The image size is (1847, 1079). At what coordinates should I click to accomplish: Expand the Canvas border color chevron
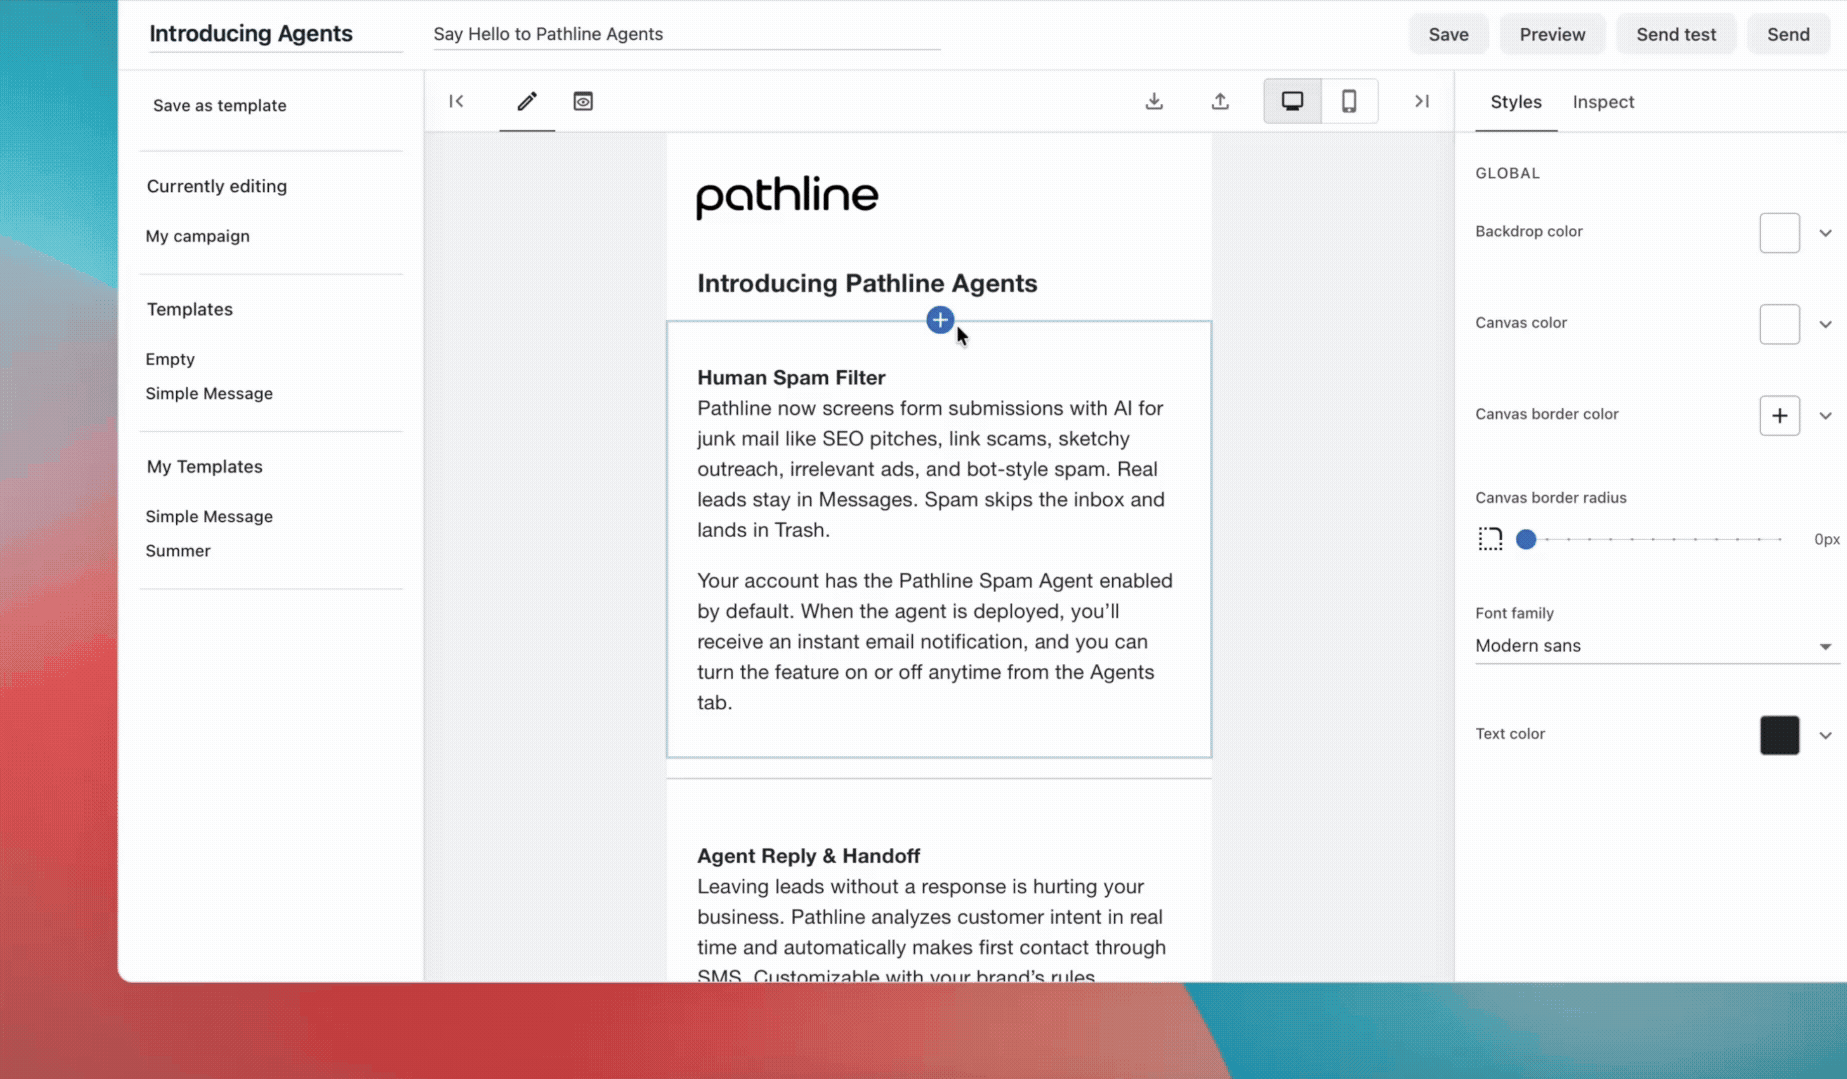(x=1825, y=416)
